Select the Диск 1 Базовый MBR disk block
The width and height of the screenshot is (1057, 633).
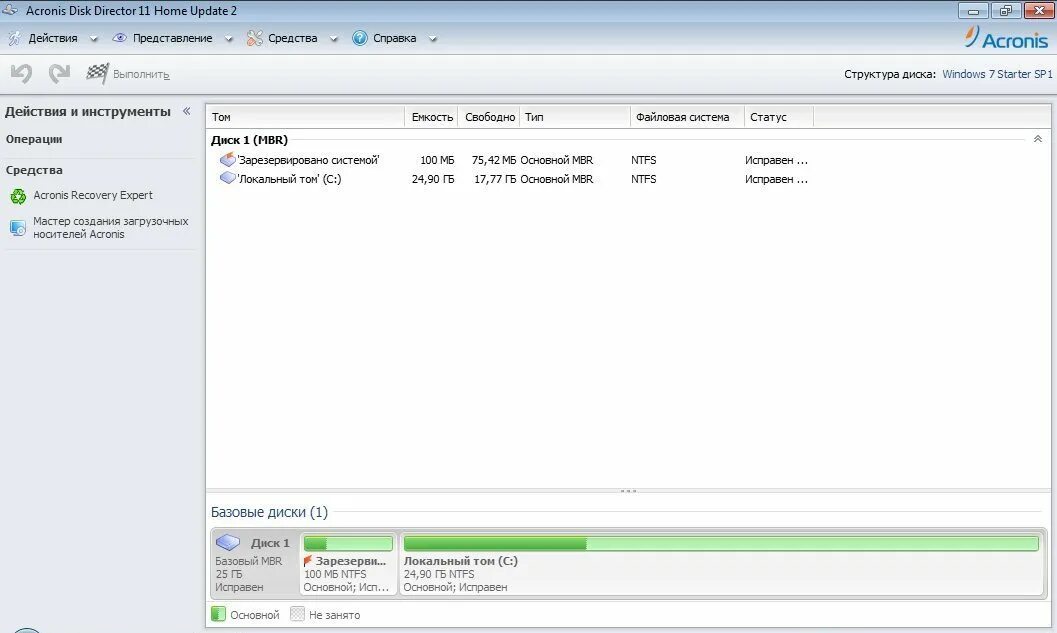click(254, 564)
